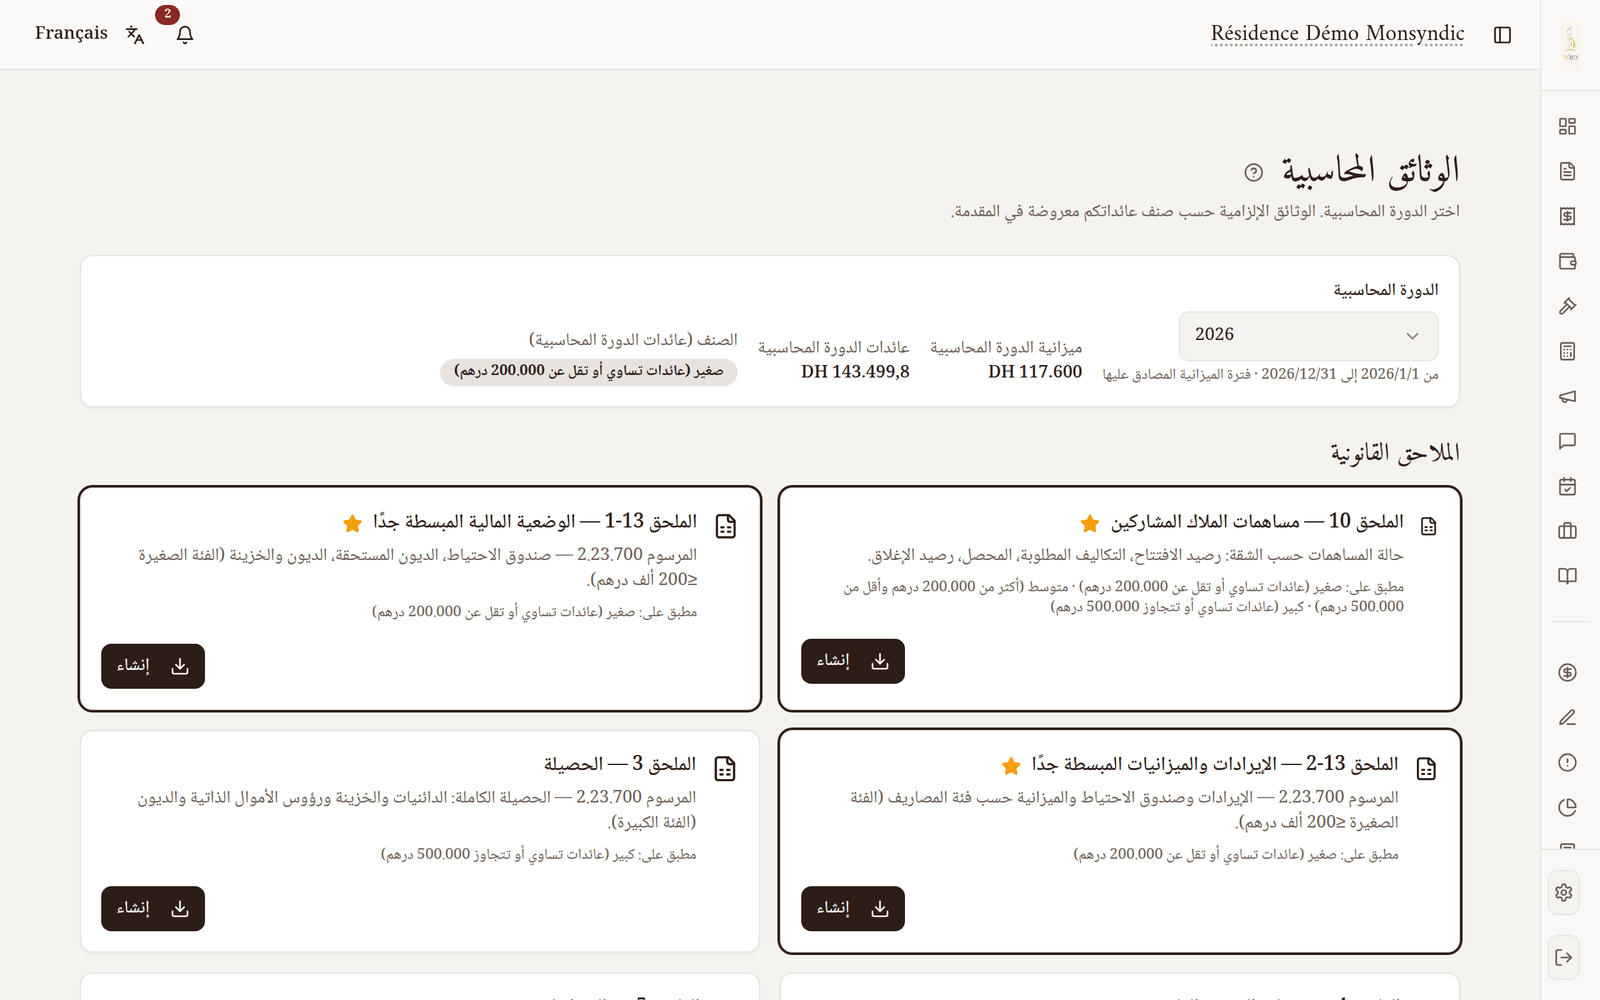Screen dimensions: 1600x1000
Task: Click the star icon on الملحق 13-1 card
Action: [x=352, y=523]
